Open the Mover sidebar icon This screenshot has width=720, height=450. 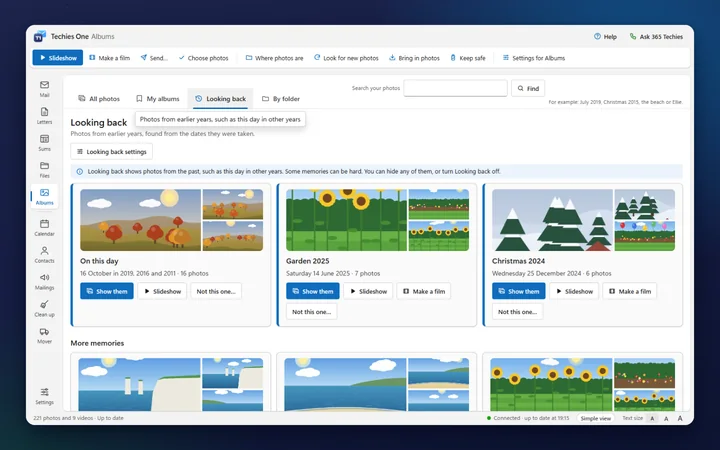tap(45, 336)
